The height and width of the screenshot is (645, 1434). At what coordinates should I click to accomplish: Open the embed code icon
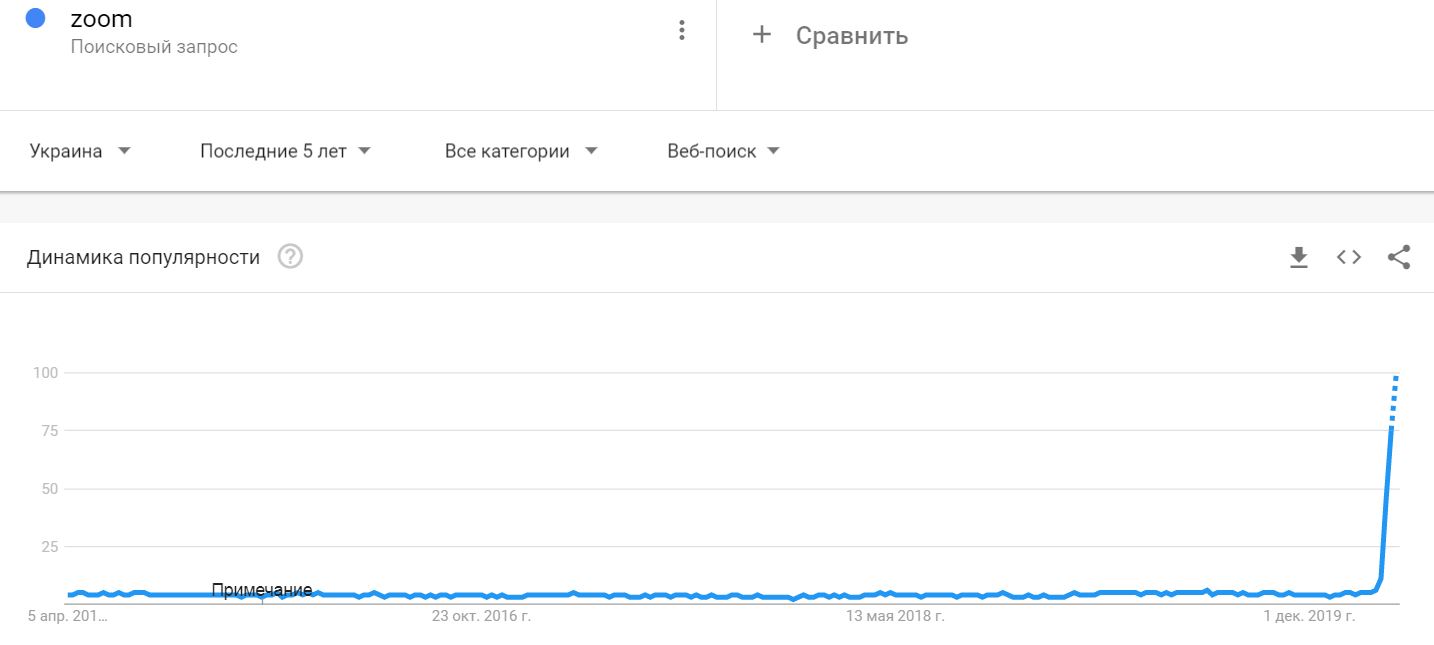(1349, 257)
